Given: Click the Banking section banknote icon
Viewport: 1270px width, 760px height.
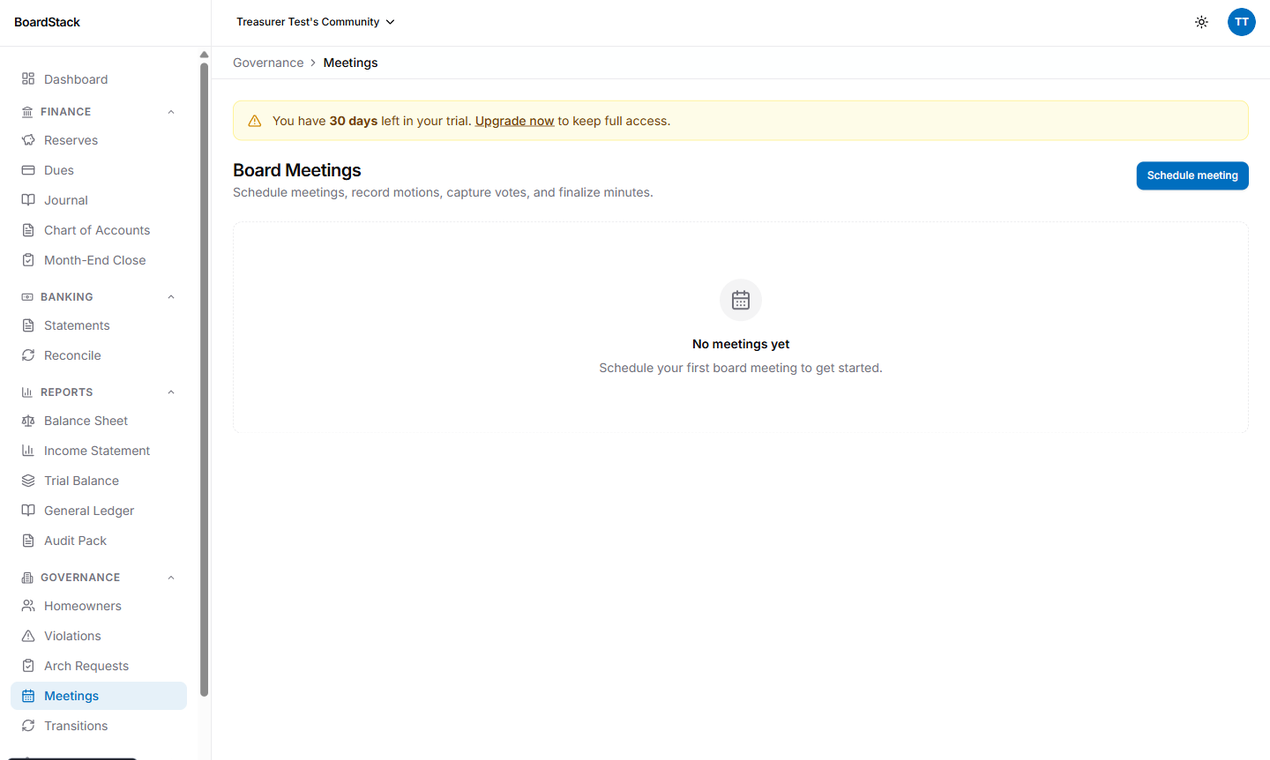Looking at the screenshot, I should coord(27,297).
